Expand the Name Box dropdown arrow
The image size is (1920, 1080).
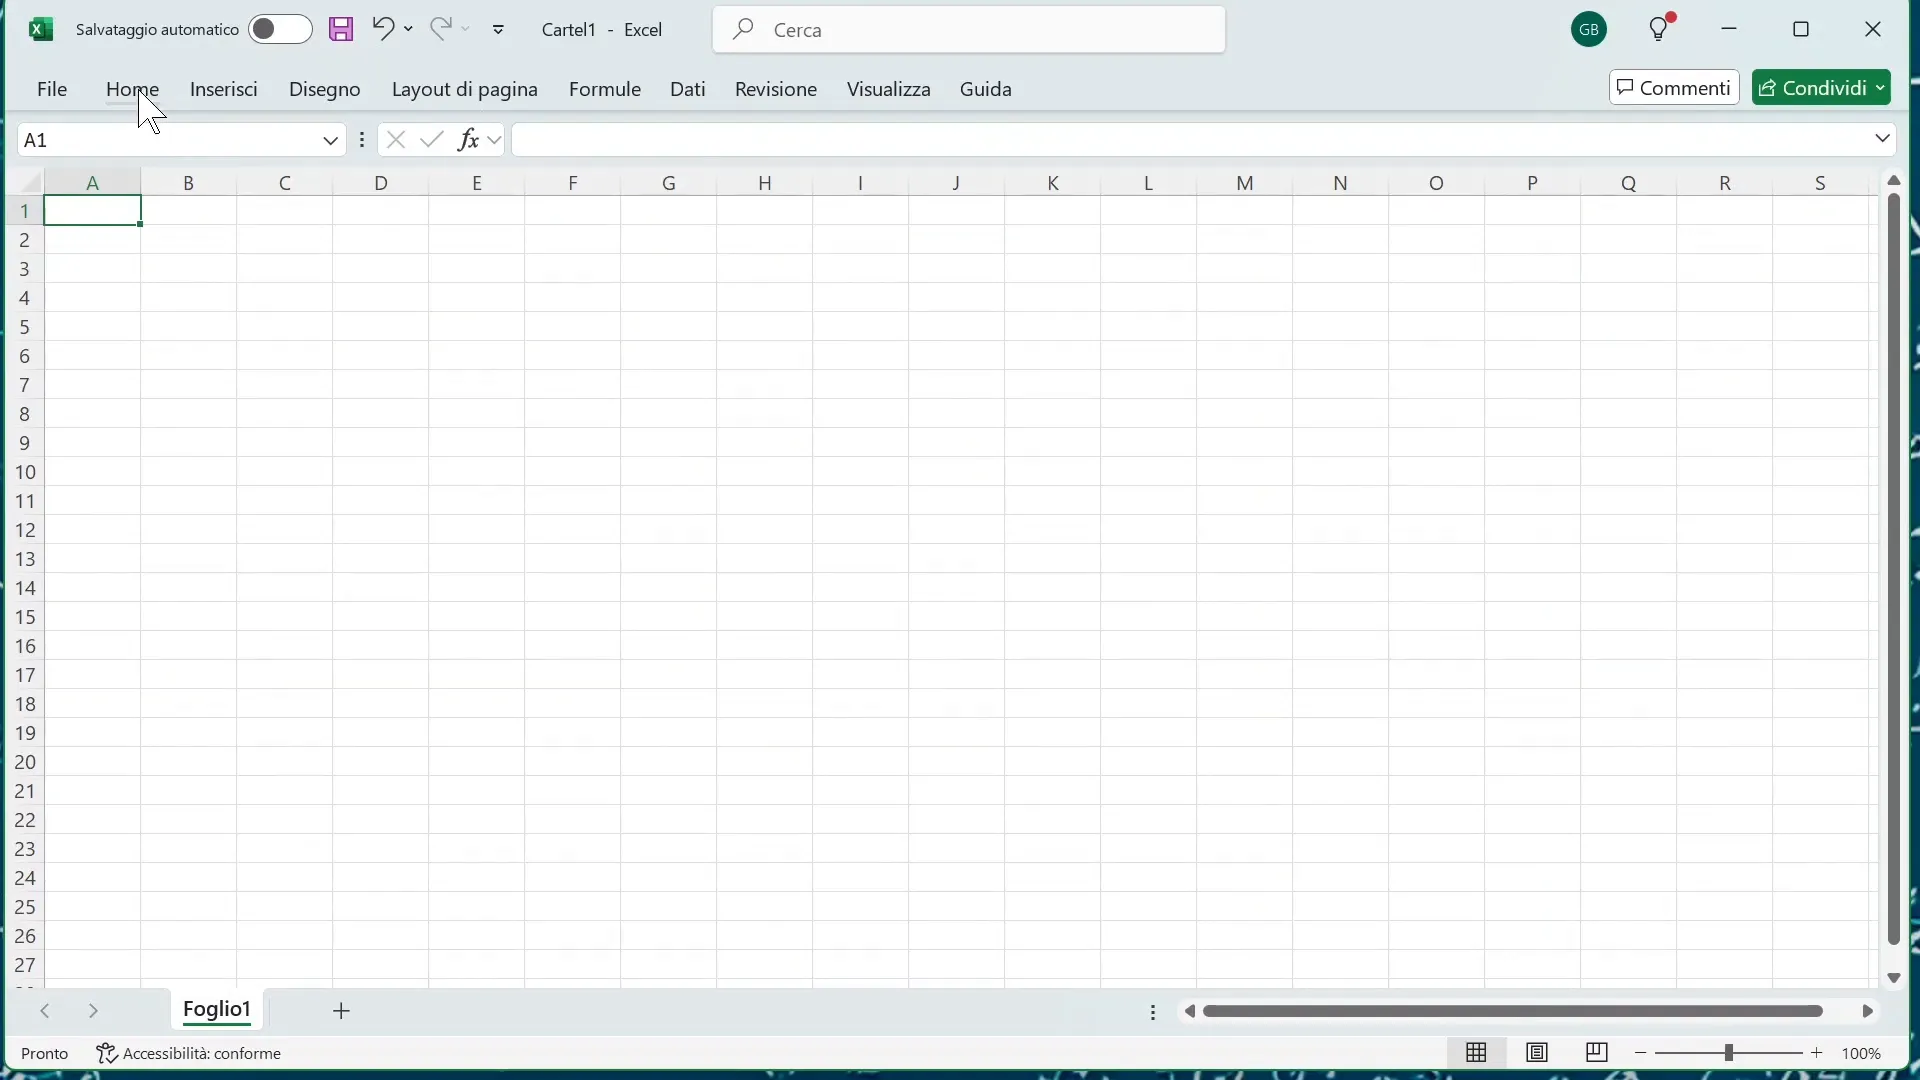tap(331, 141)
